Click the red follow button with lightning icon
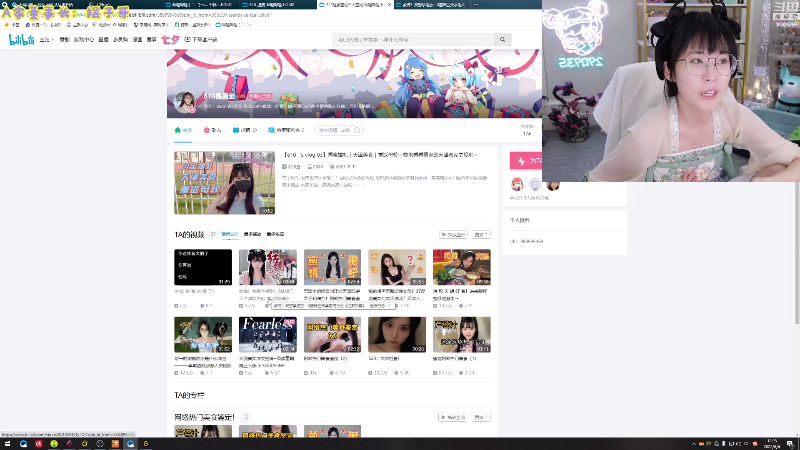 pos(526,161)
